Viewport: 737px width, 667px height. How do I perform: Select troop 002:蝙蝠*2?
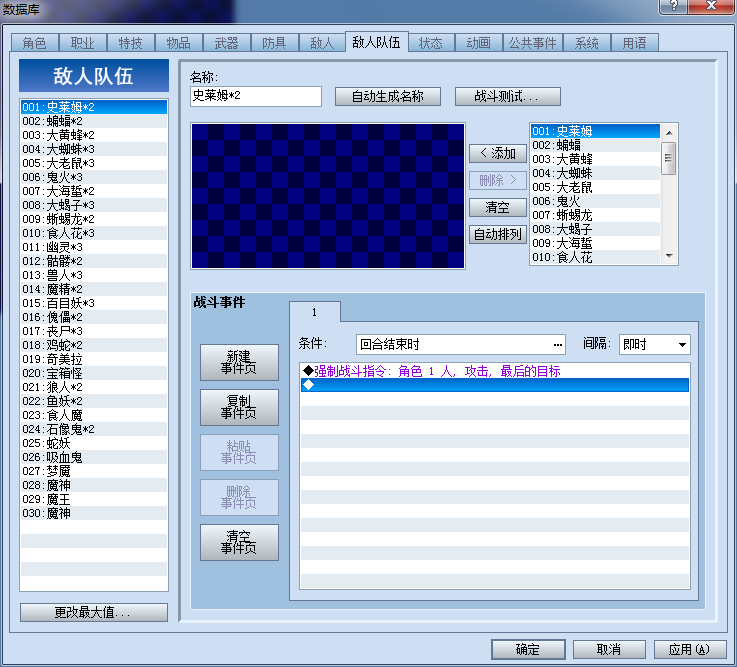(x=94, y=121)
